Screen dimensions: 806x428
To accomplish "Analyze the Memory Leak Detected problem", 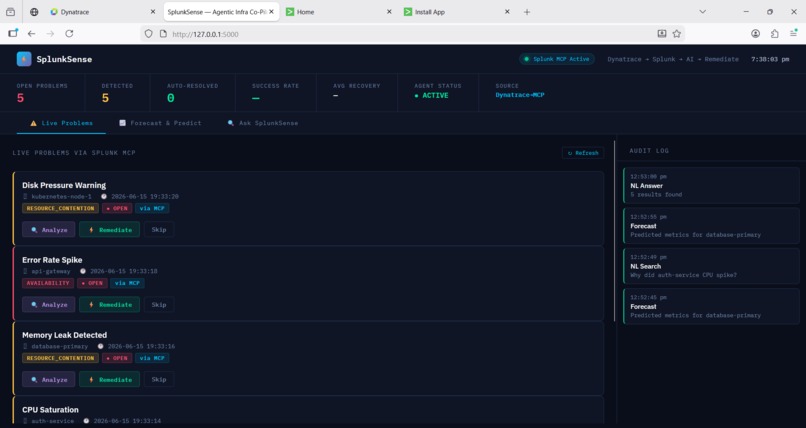I will 48,380.
